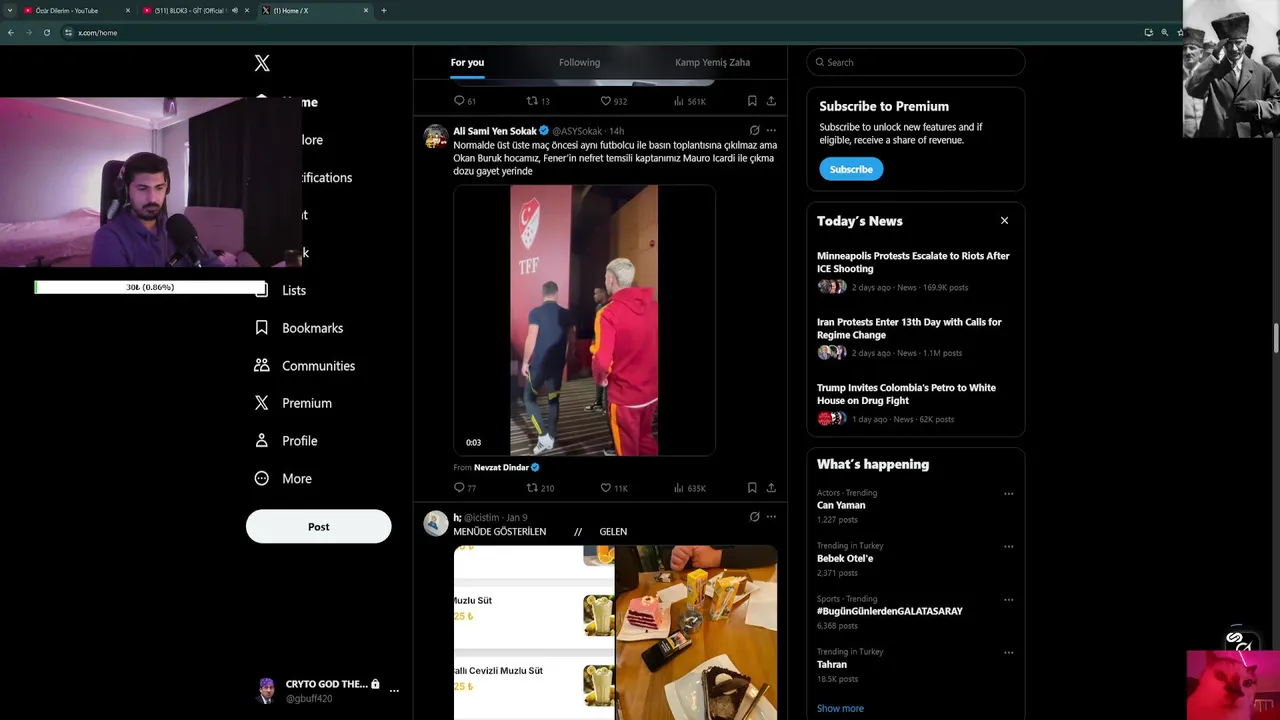Click Grok icon on @icistim post
Screen dimensions: 1280x720
point(754,517)
